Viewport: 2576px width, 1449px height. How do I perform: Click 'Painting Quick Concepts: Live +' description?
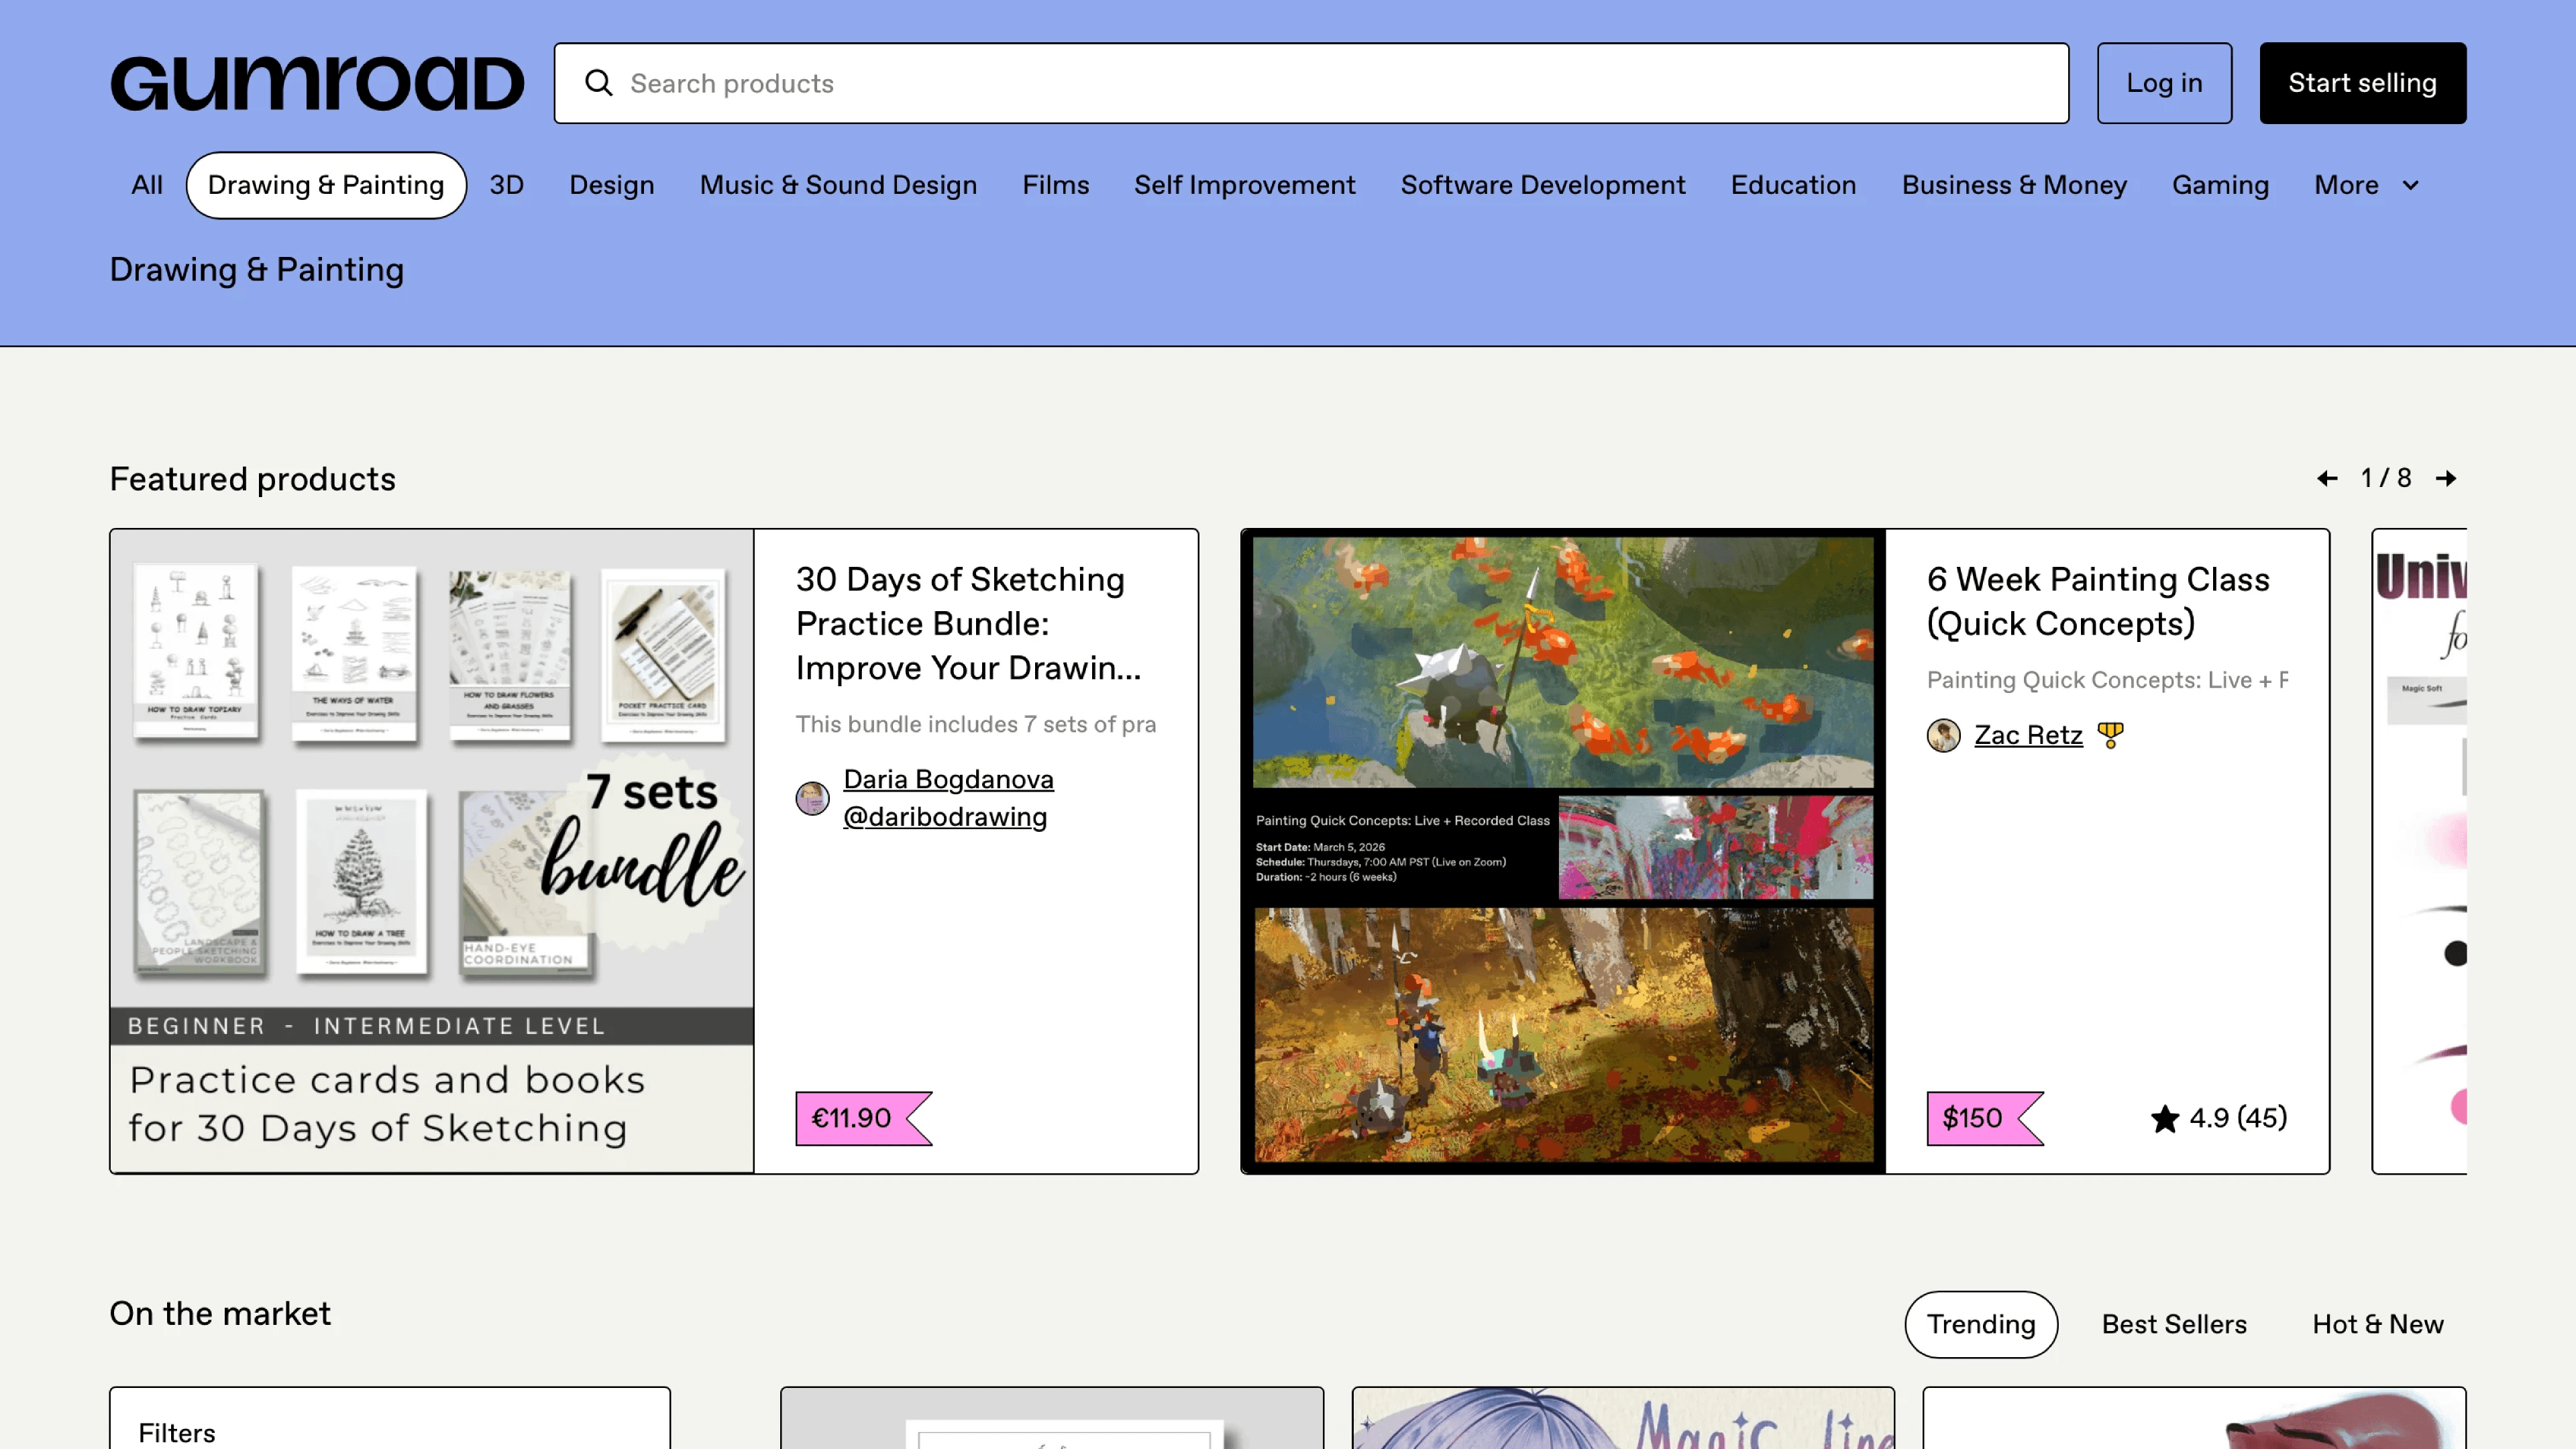2107,680
